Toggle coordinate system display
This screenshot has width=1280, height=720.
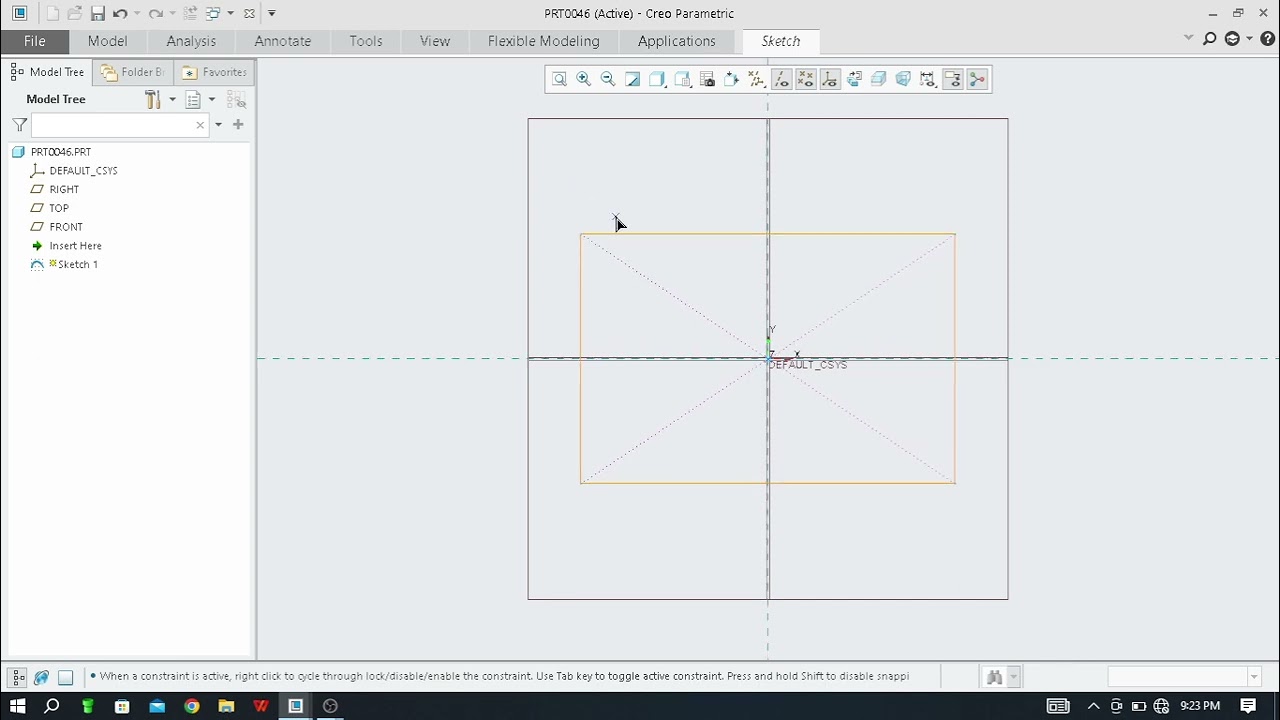coord(830,79)
